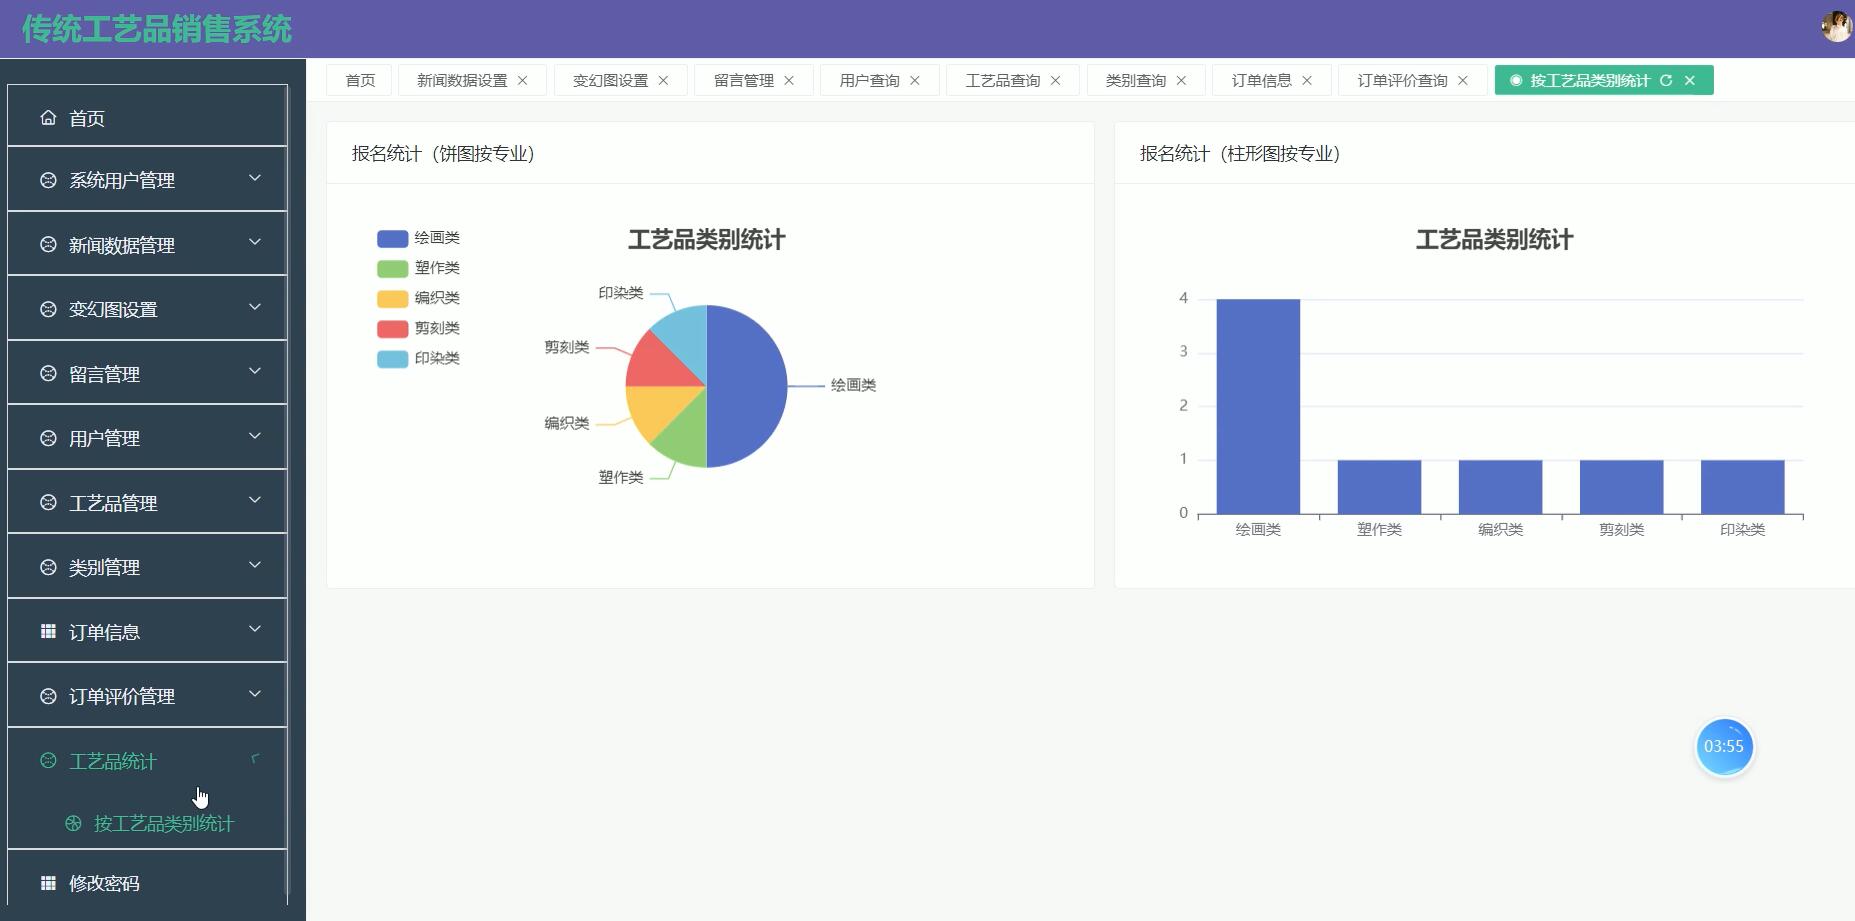Screen dimensions: 1855x921
Task: Expand the 用户管理 sidebar menu
Action: [x=105, y=437]
